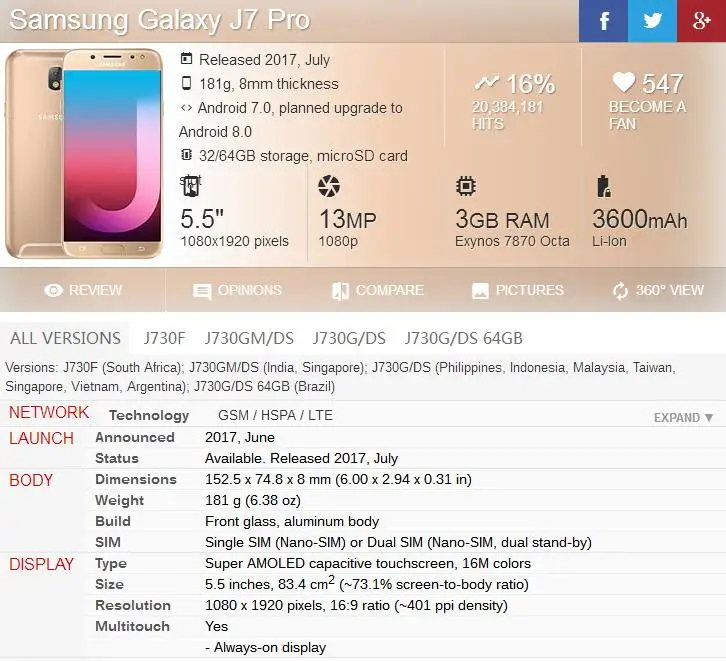Click the battery icon
726x661 pixels.
[x=603, y=186]
